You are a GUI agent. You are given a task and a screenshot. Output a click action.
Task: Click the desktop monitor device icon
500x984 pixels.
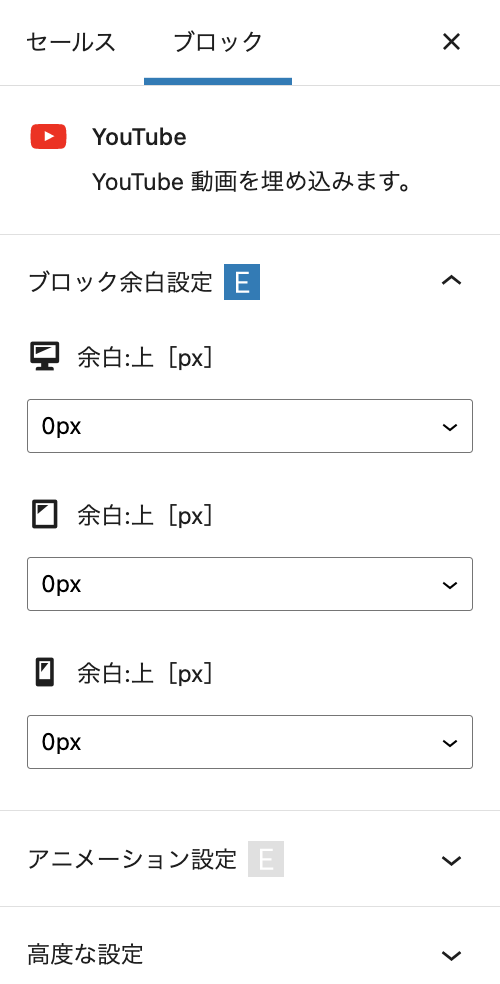click(45, 356)
